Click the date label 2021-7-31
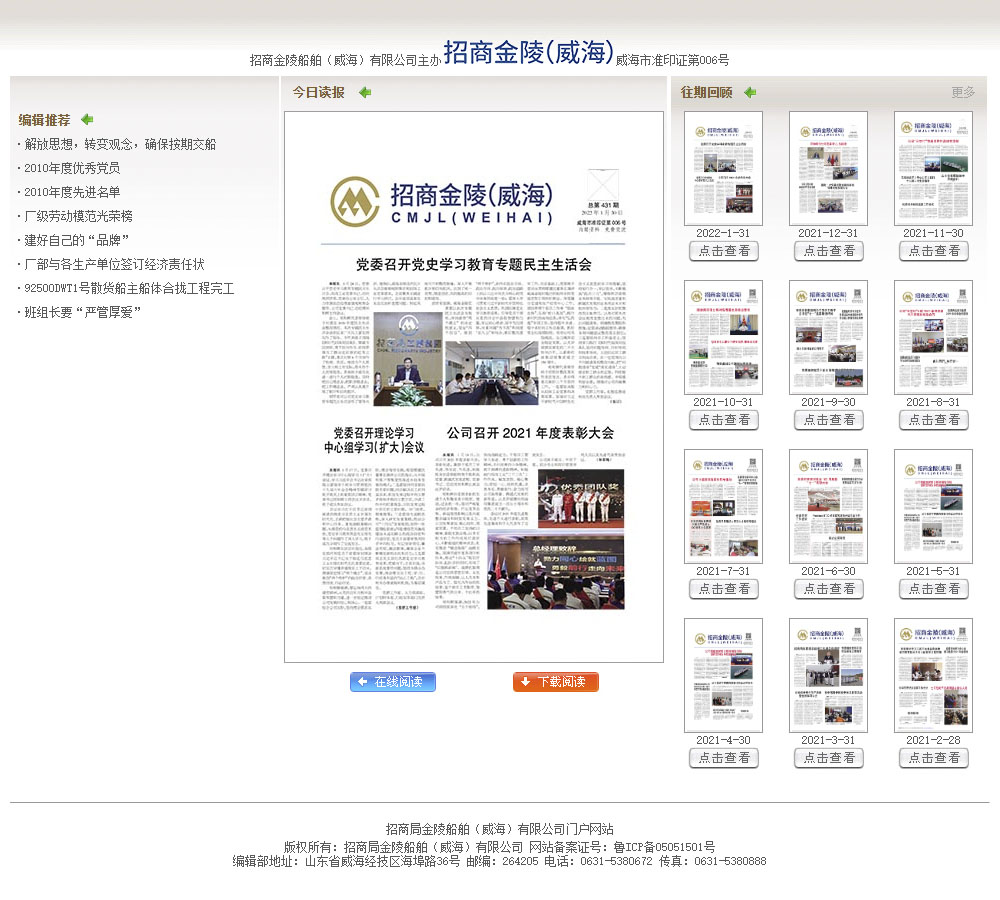This screenshot has width=1000, height=900. 723,572
